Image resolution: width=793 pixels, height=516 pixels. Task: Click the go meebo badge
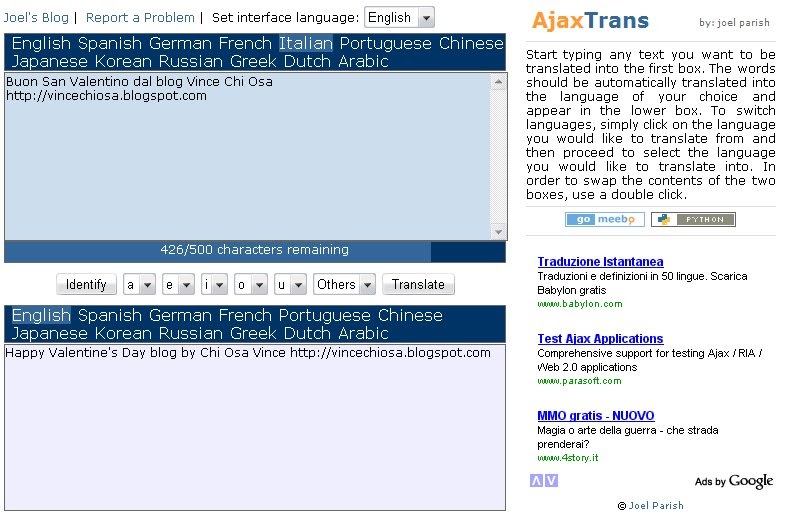604,220
